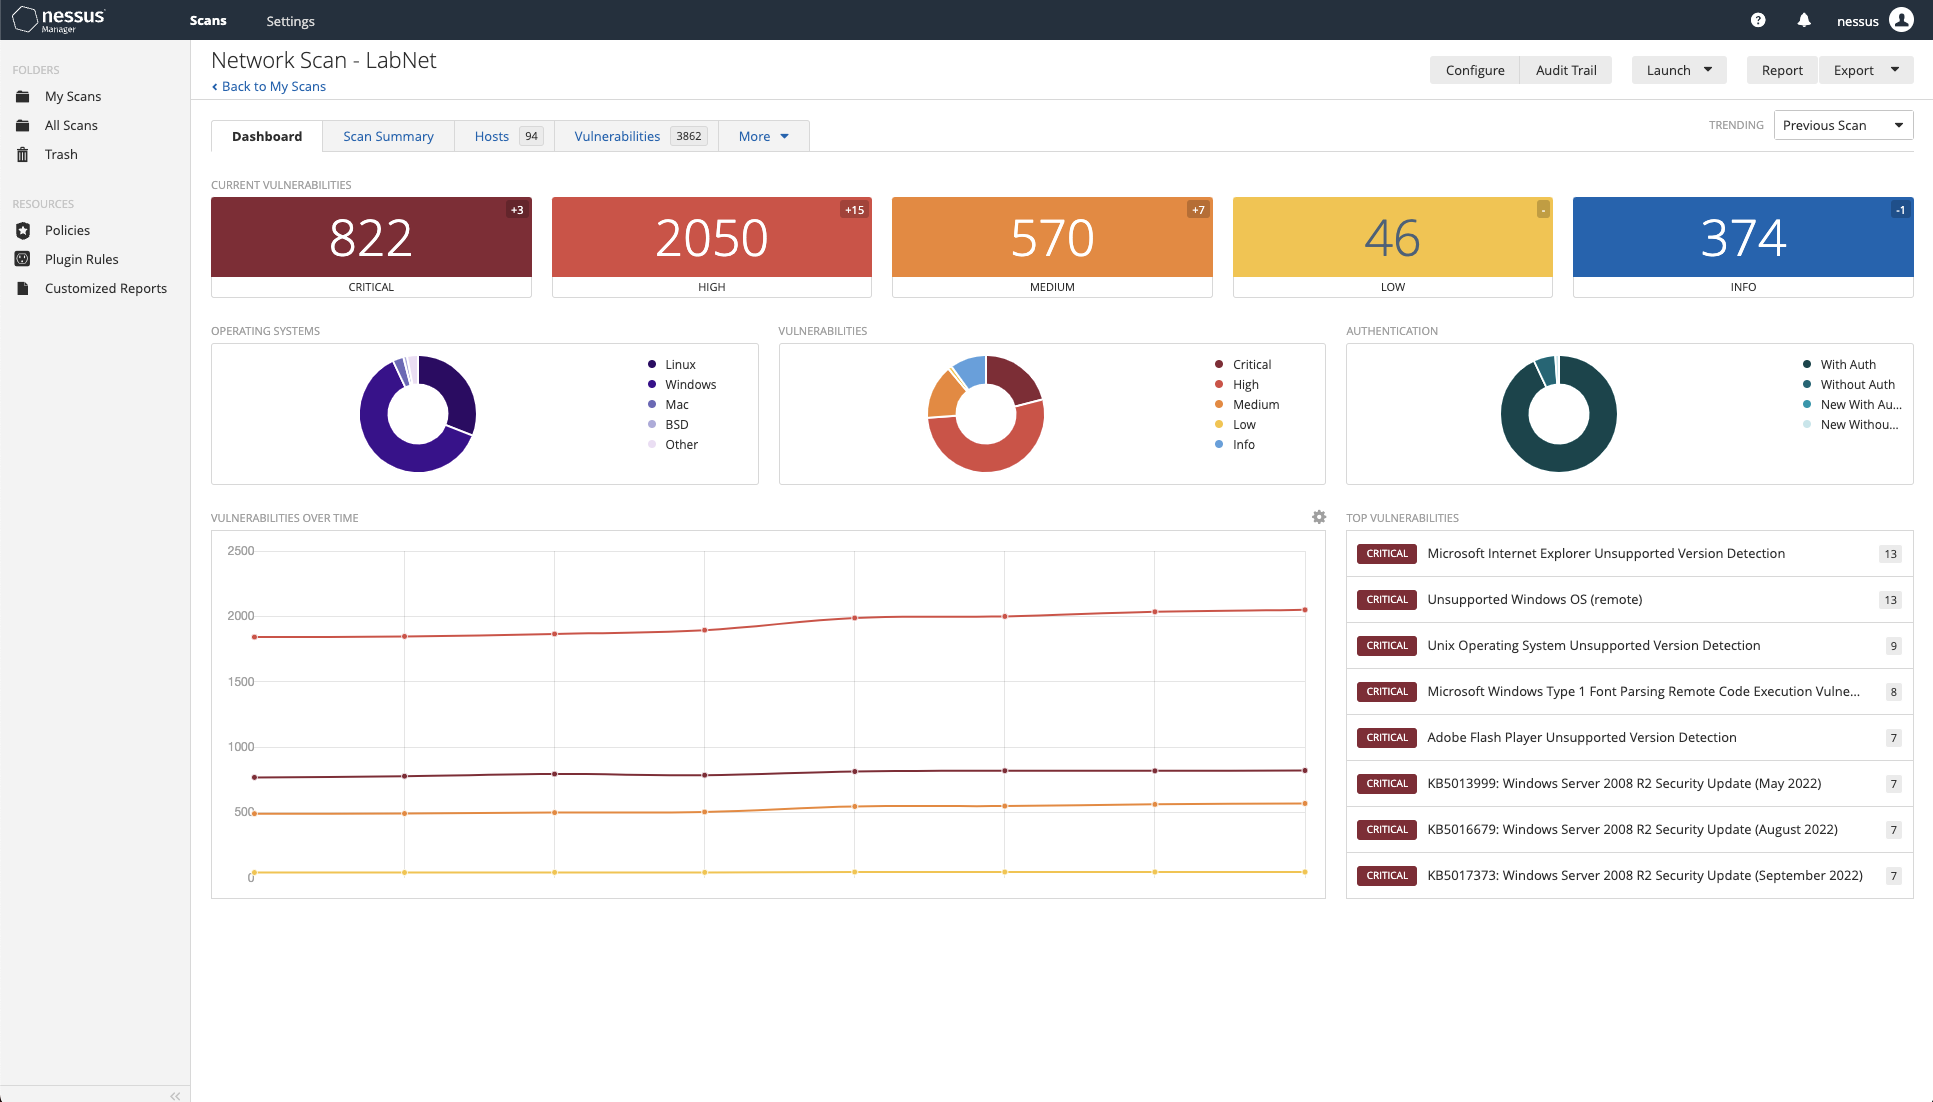The height and width of the screenshot is (1102, 1933).
Task: Click the 2050 High vulnerabilities card
Action: [x=711, y=247]
